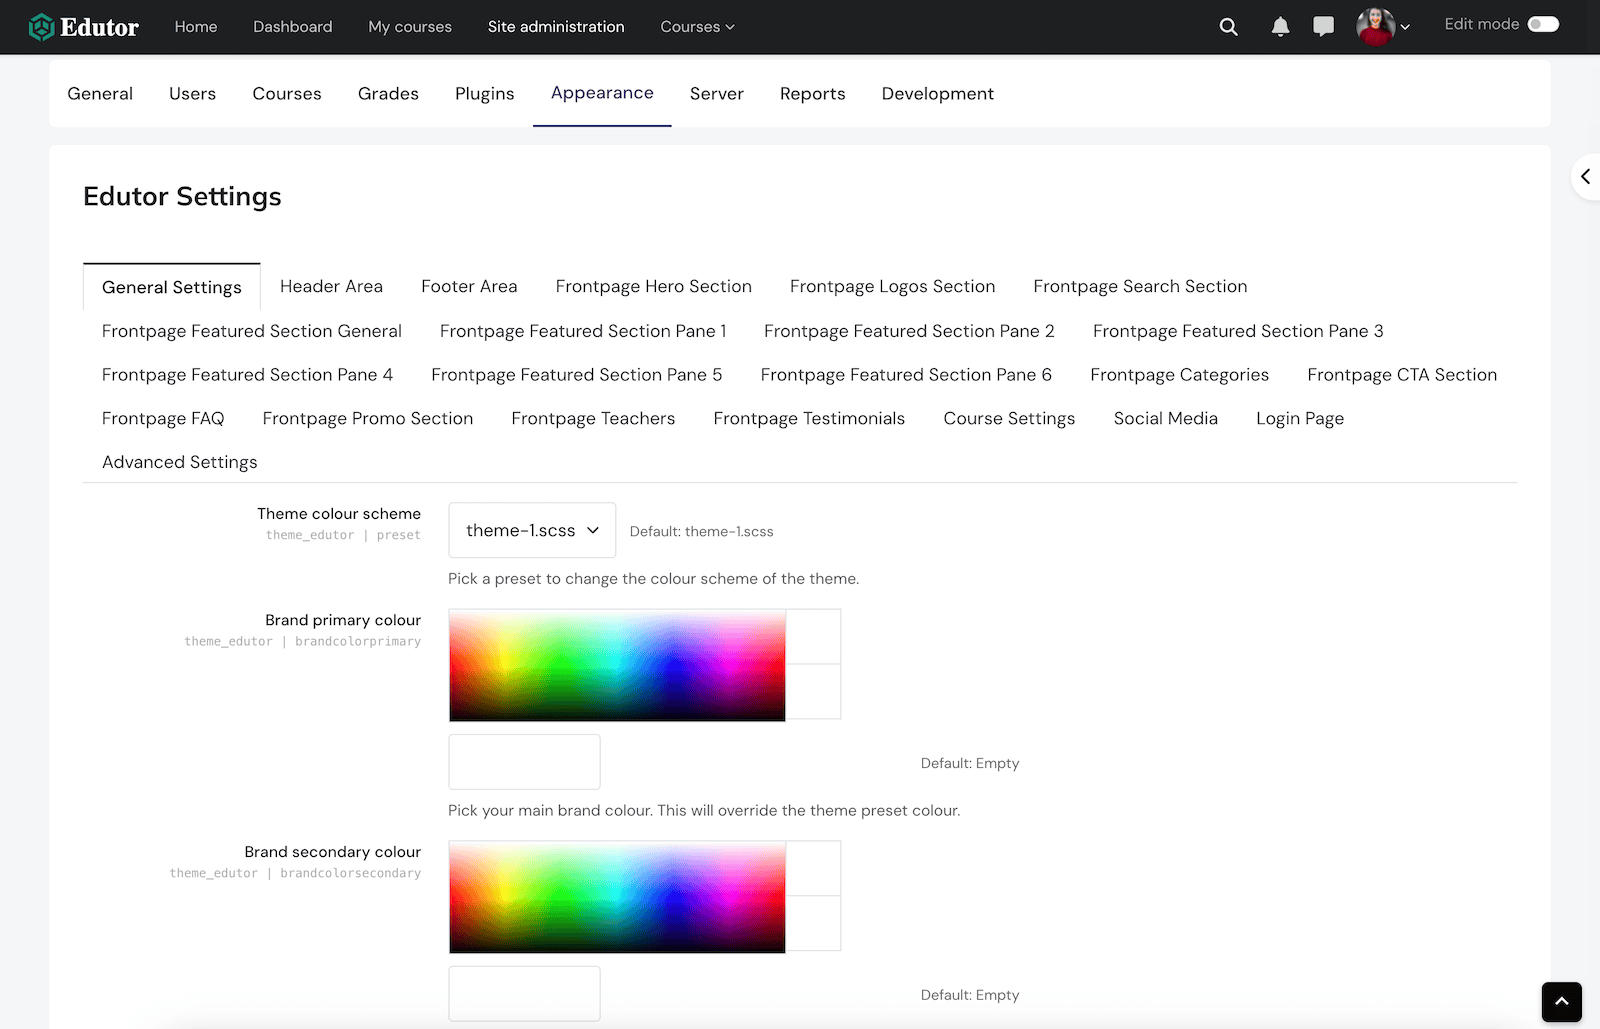Go to the Dashboard
Image resolution: width=1600 pixels, height=1029 pixels.
(292, 27)
